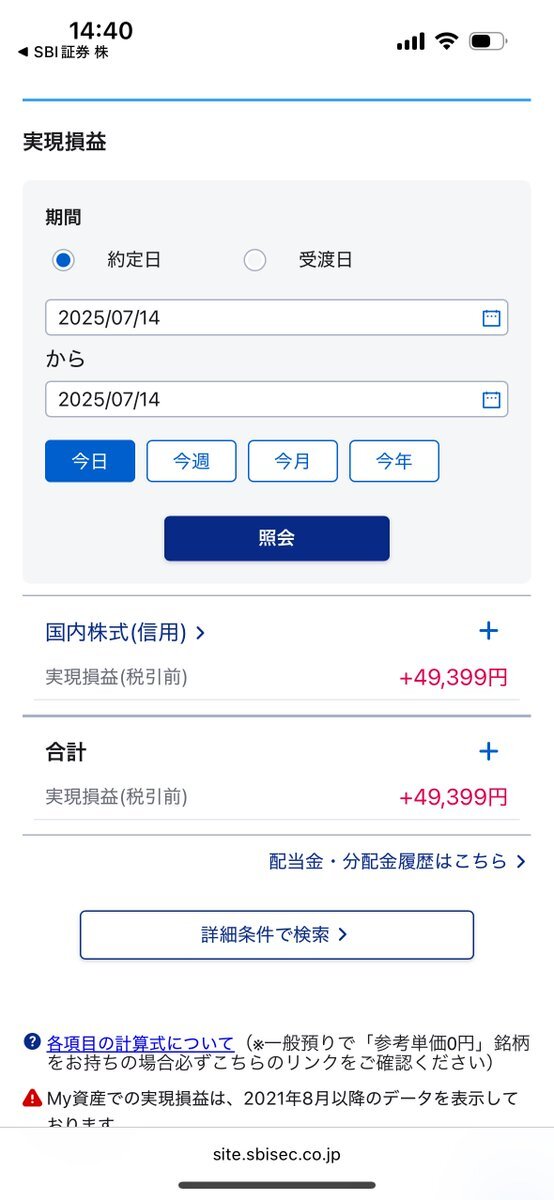The width and height of the screenshot is (554, 1200).
Task: Open 配当金・分配金履歴はこちら link
Action: [x=397, y=861]
